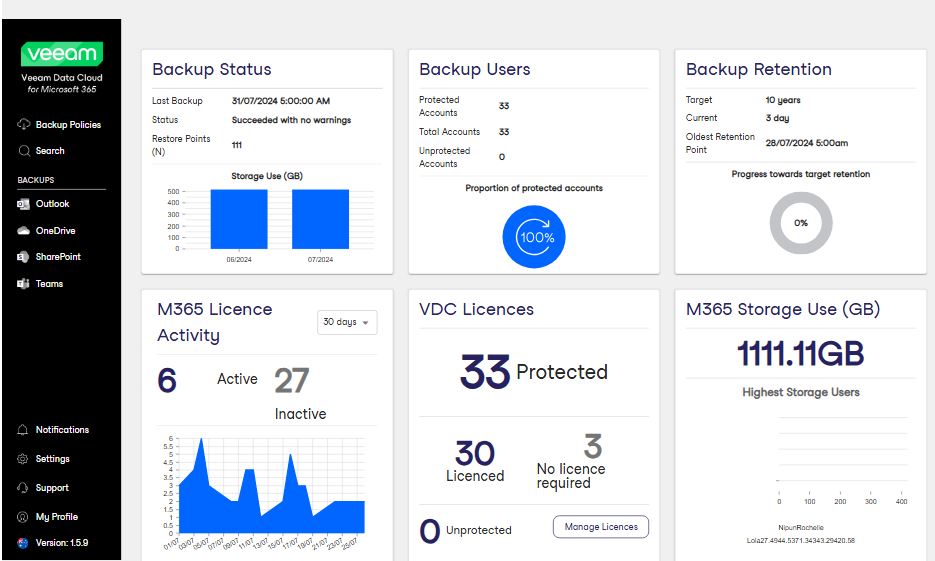Screen dimensions: 935x561
Task: Click the SharePoint icon in sidebar
Action: coord(23,257)
